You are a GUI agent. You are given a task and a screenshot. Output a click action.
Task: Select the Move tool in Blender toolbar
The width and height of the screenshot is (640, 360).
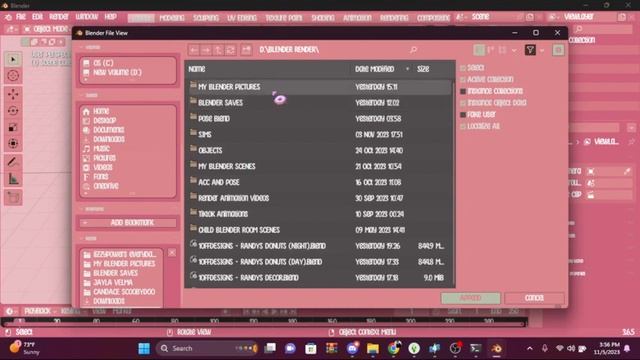point(13,94)
